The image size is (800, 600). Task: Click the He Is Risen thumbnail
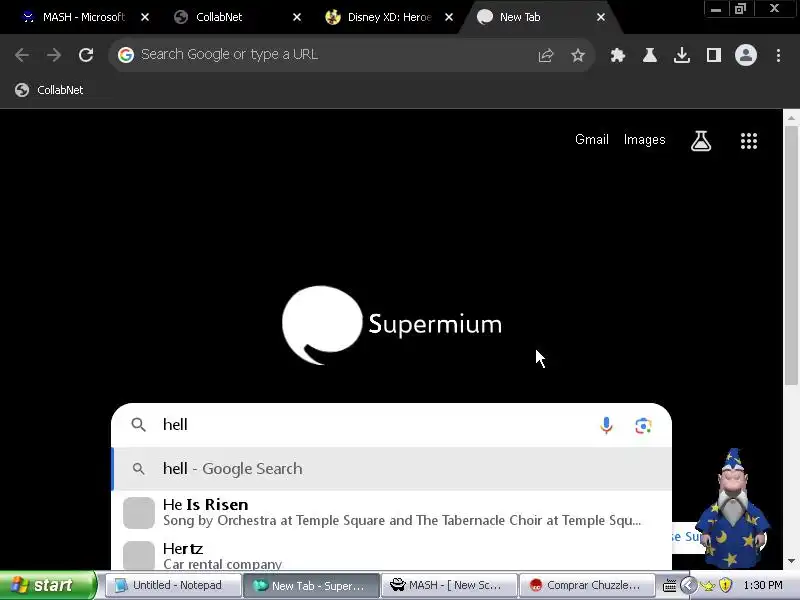(139, 513)
